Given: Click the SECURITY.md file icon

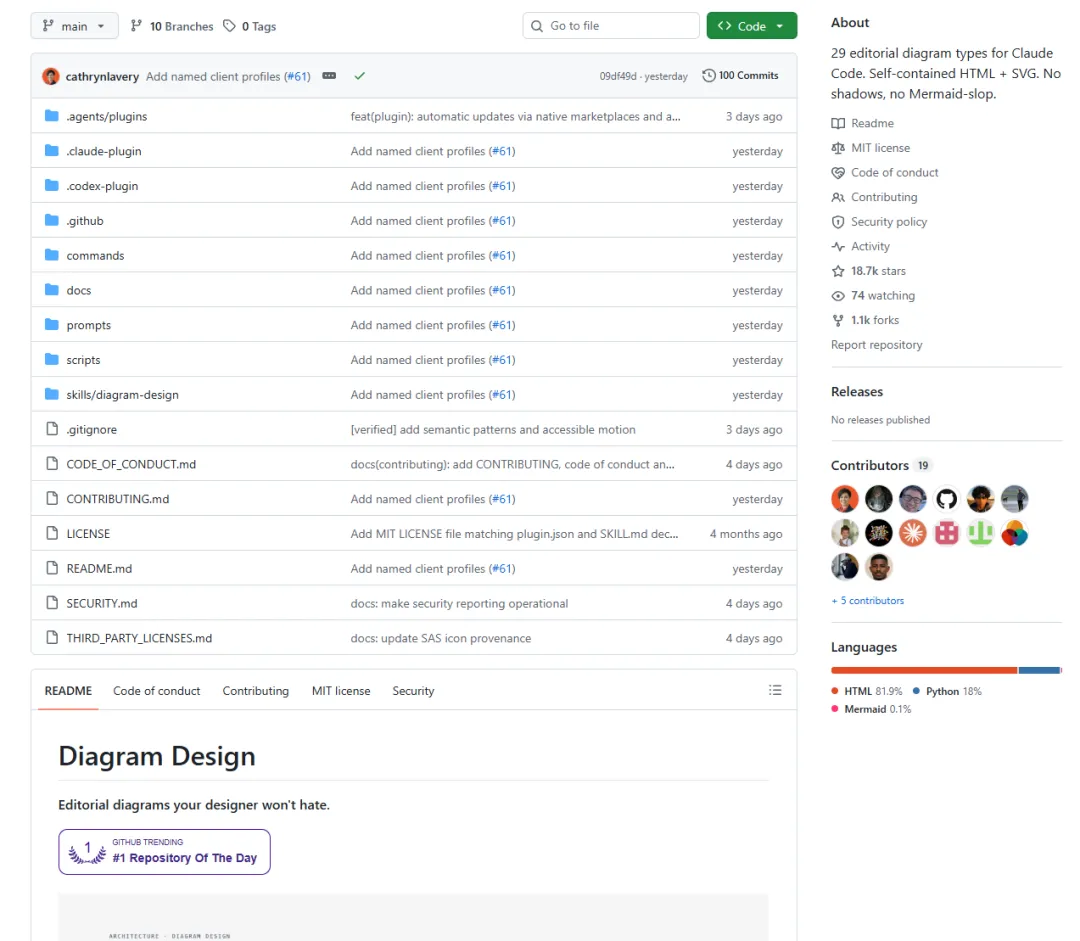Looking at the screenshot, I should [x=52, y=602].
